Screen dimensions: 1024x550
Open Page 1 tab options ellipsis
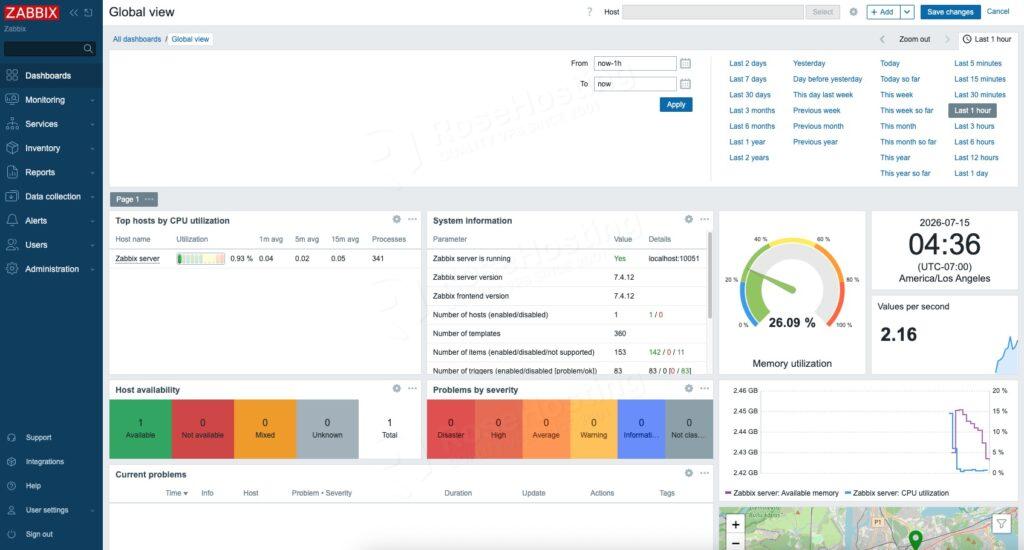[x=149, y=199]
